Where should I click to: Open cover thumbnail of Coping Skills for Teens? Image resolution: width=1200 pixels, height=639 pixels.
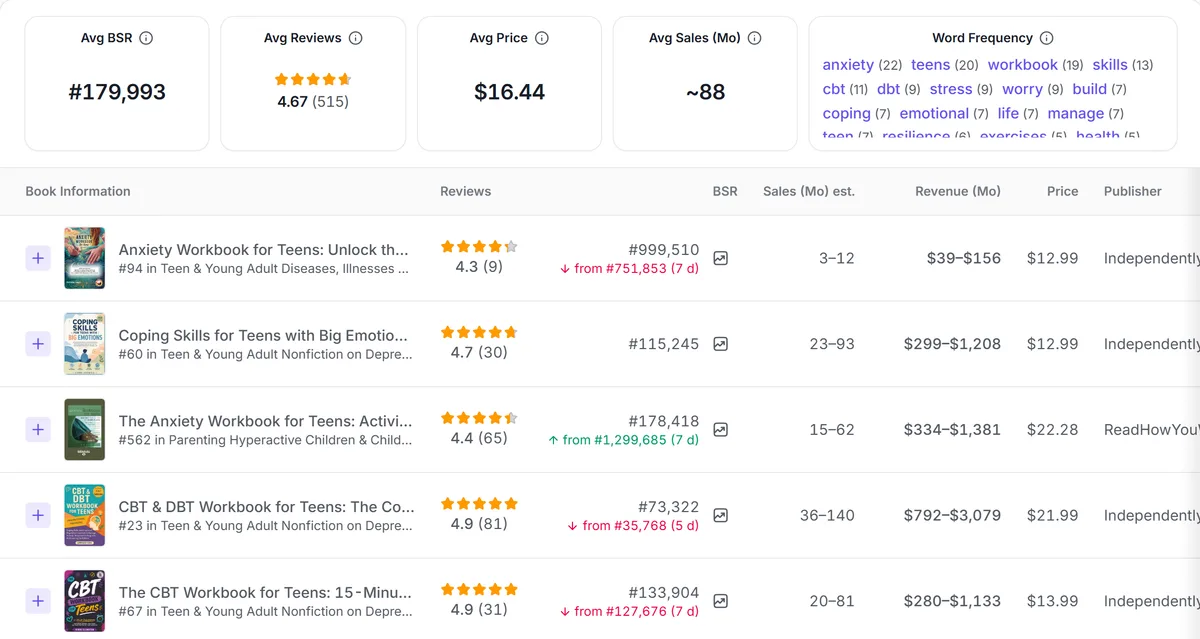tap(85, 344)
